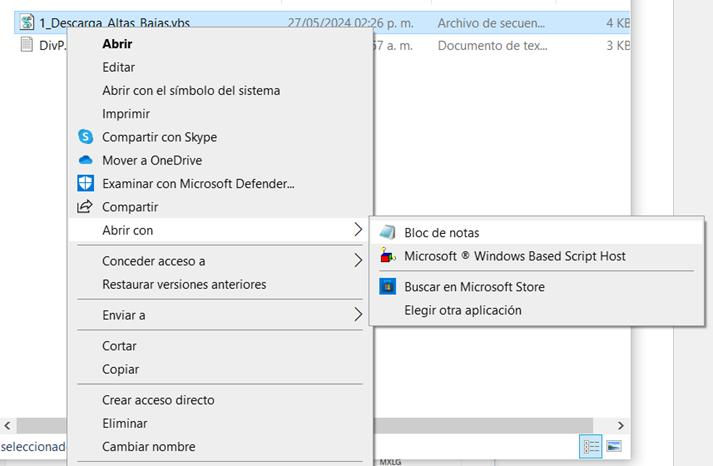The height and width of the screenshot is (466, 713).
Task: Click the horizontal scrollbar right arrow
Action: (621, 425)
